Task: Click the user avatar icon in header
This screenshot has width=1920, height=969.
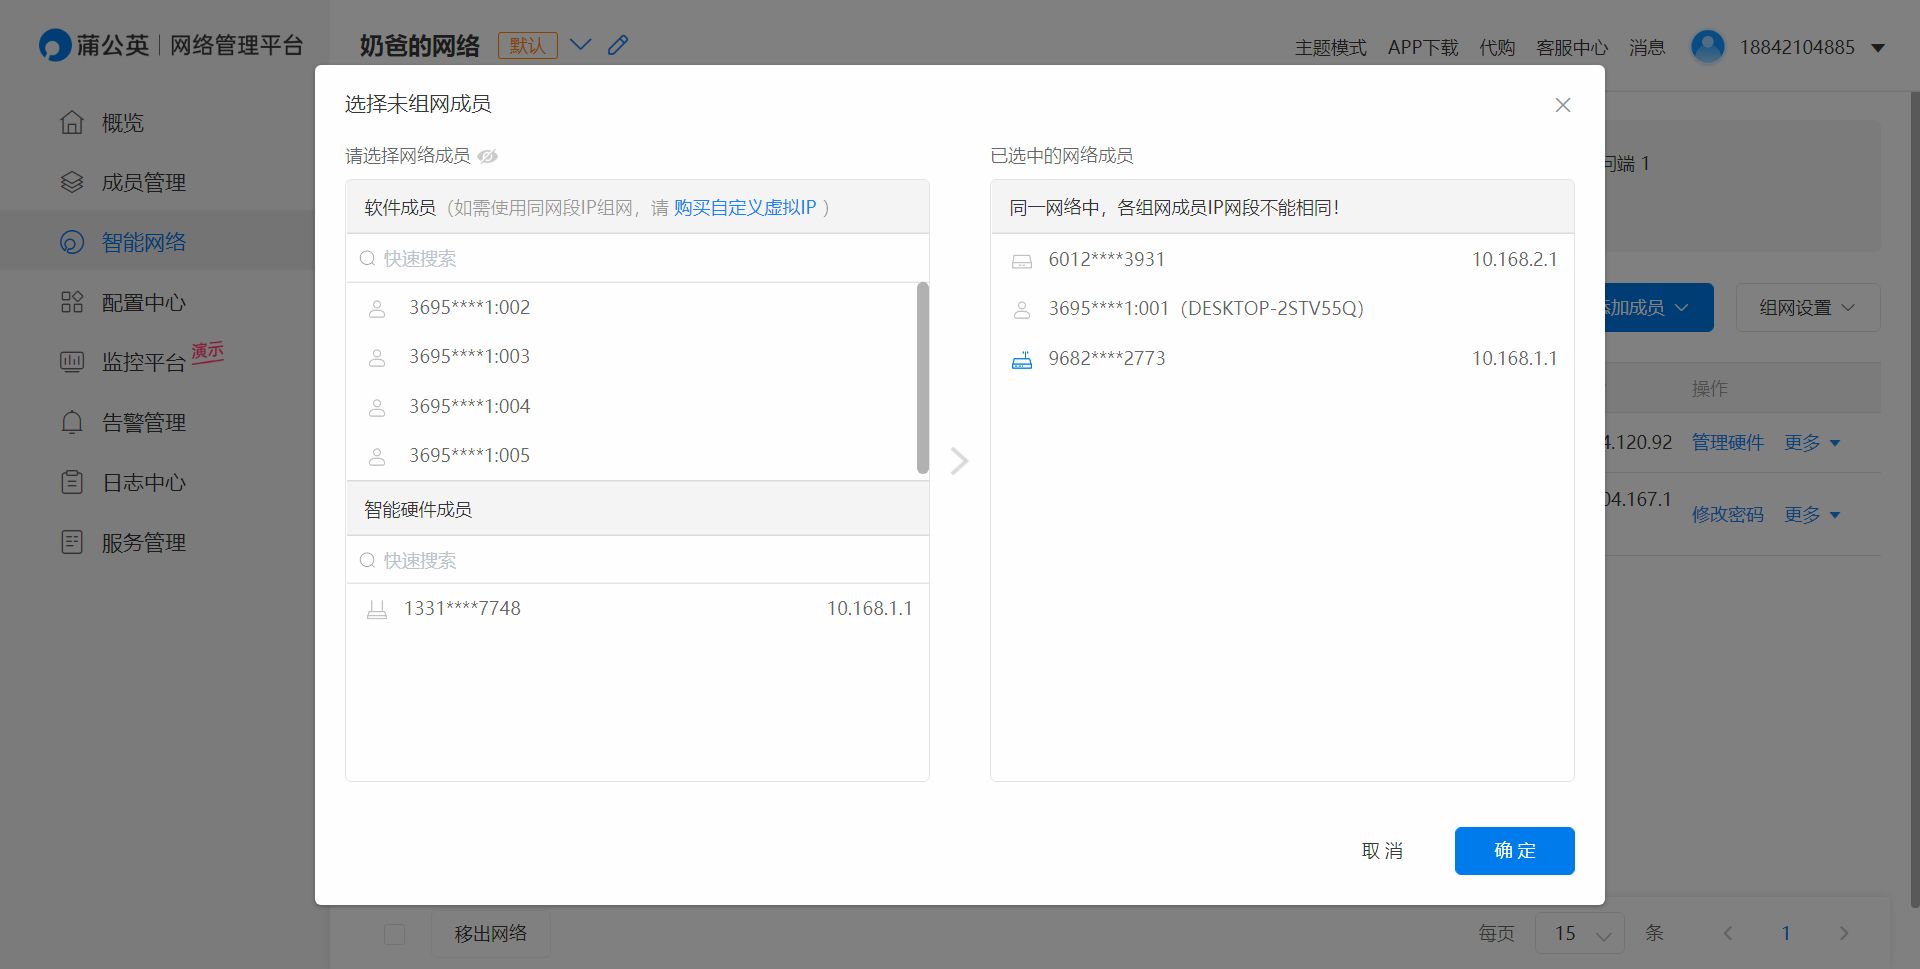Action: pyautogui.click(x=1707, y=47)
